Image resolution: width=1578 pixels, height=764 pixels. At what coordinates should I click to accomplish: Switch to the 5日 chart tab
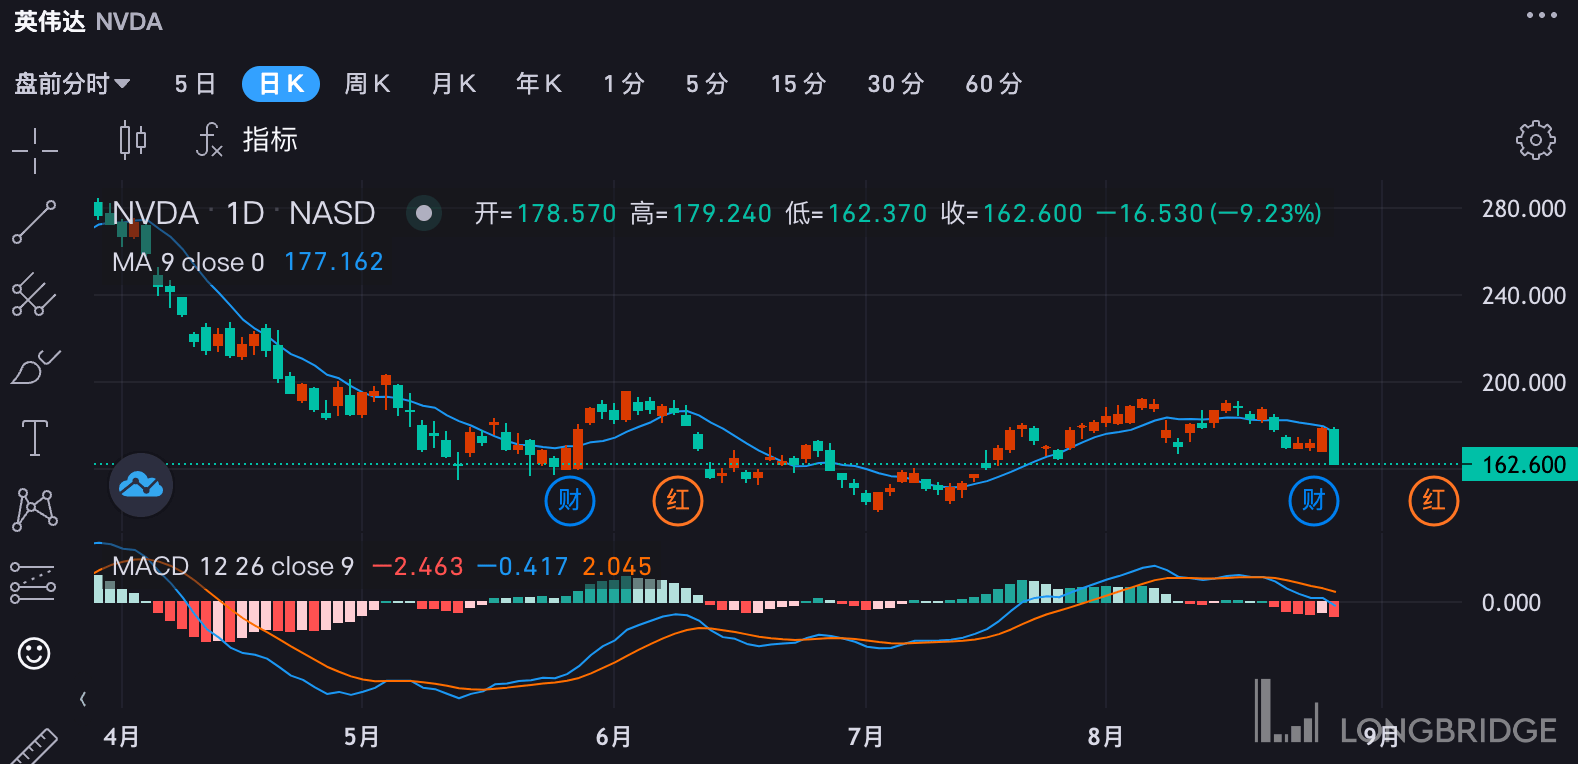pos(195,84)
